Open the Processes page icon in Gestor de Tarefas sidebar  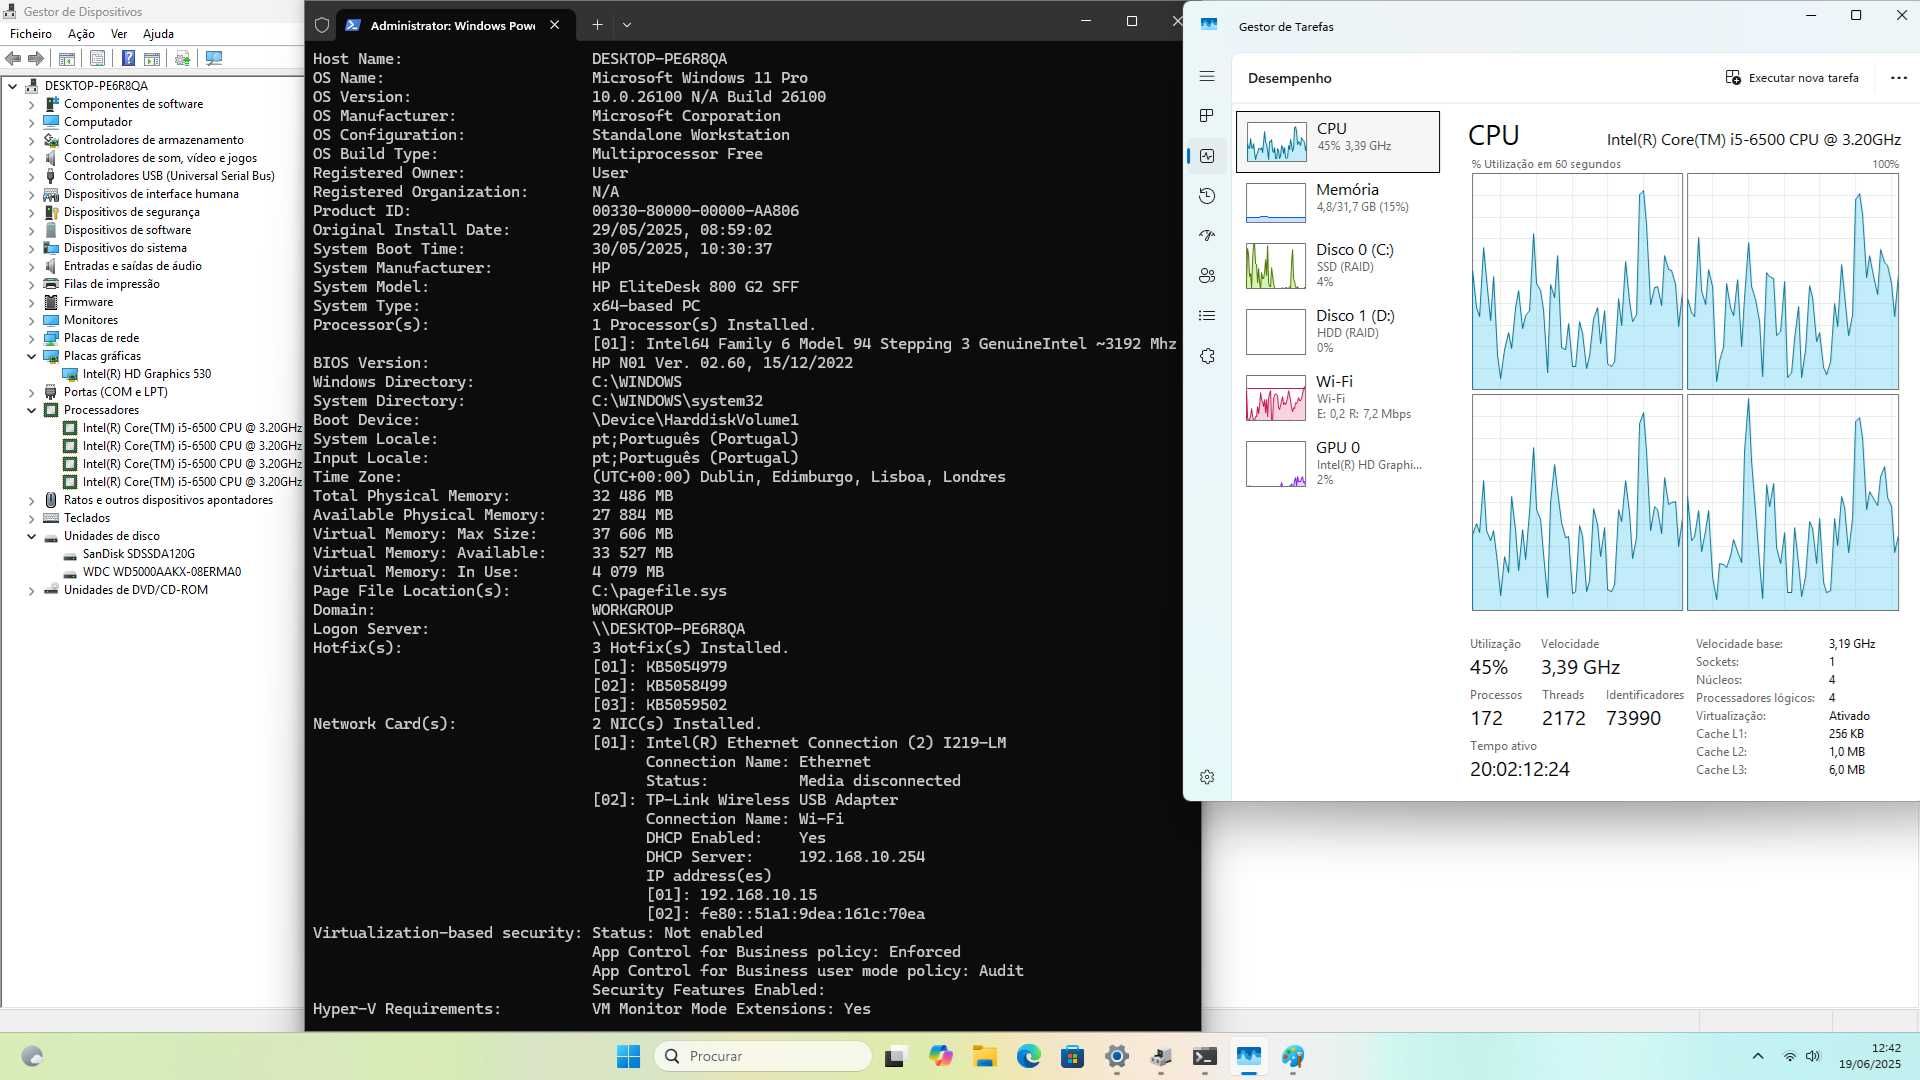tap(1207, 116)
